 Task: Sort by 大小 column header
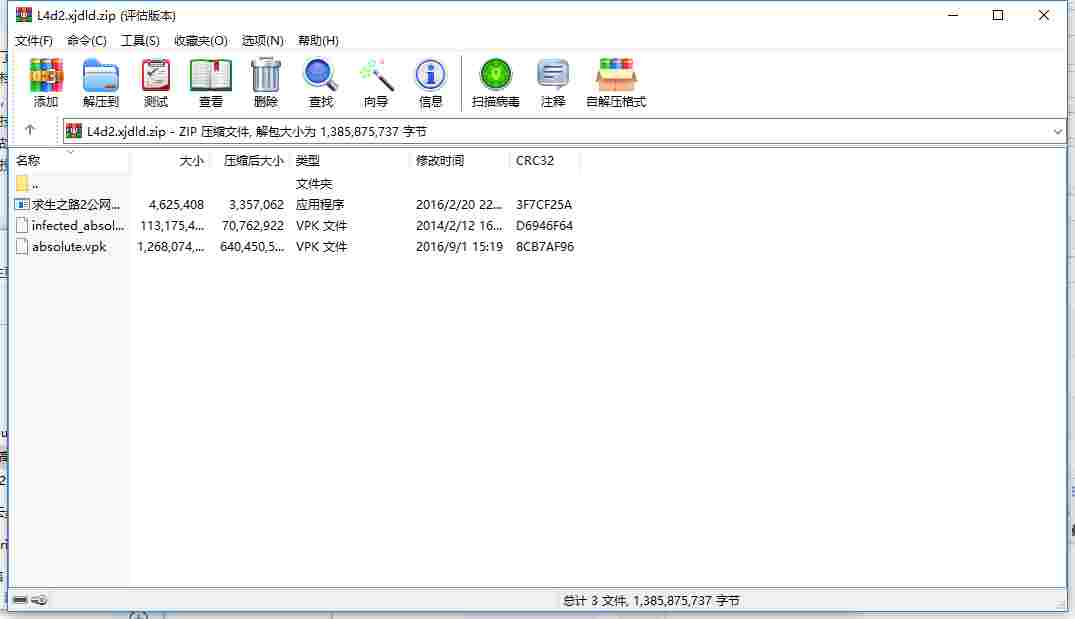[x=169, y=160]
